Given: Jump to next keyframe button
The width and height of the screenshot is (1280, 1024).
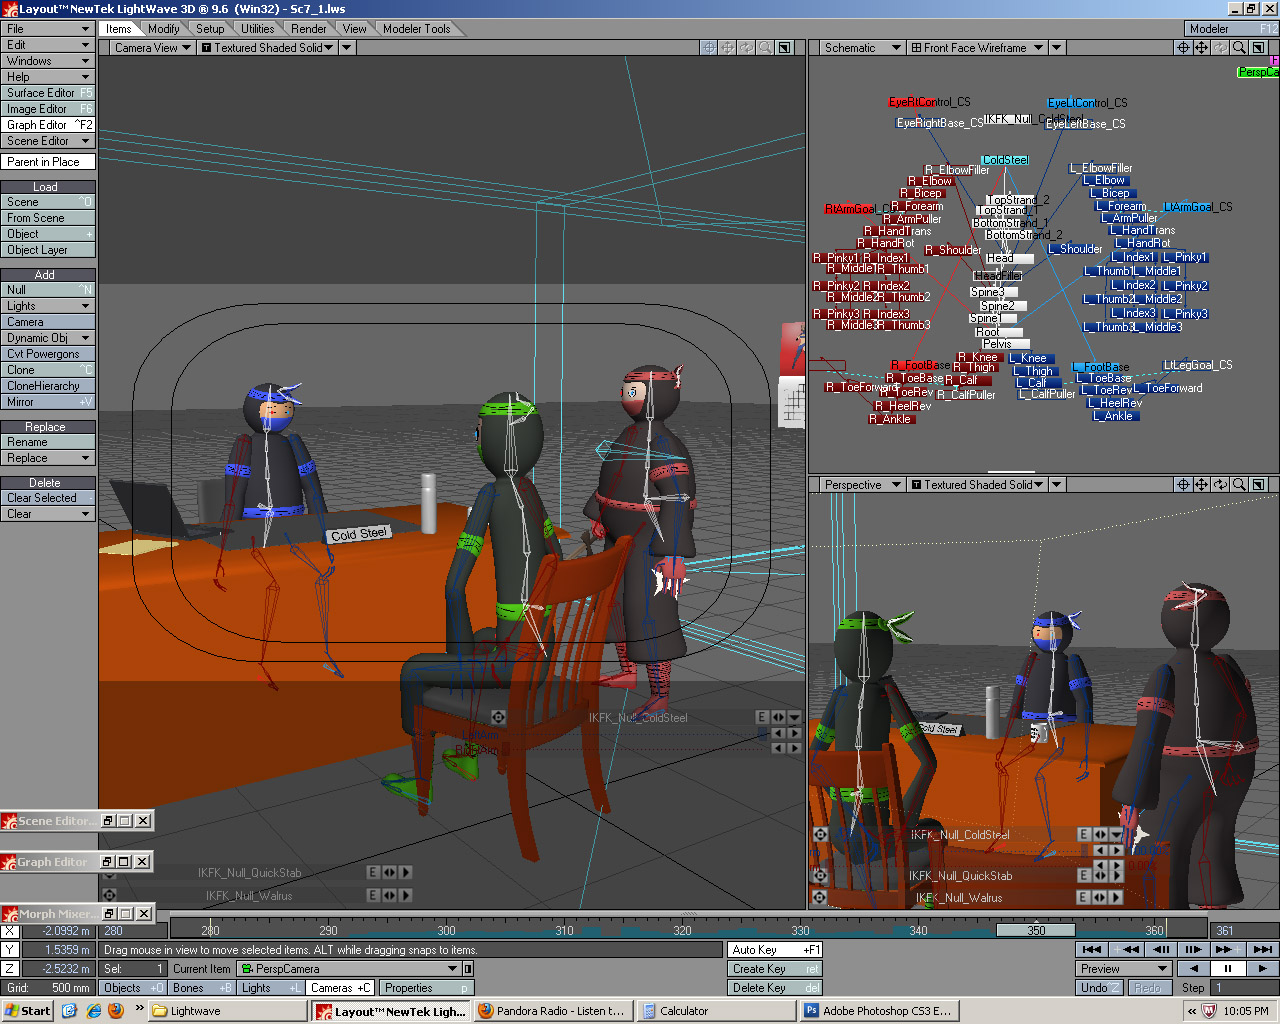Looking at the screenshot, I should point(1227,949).
